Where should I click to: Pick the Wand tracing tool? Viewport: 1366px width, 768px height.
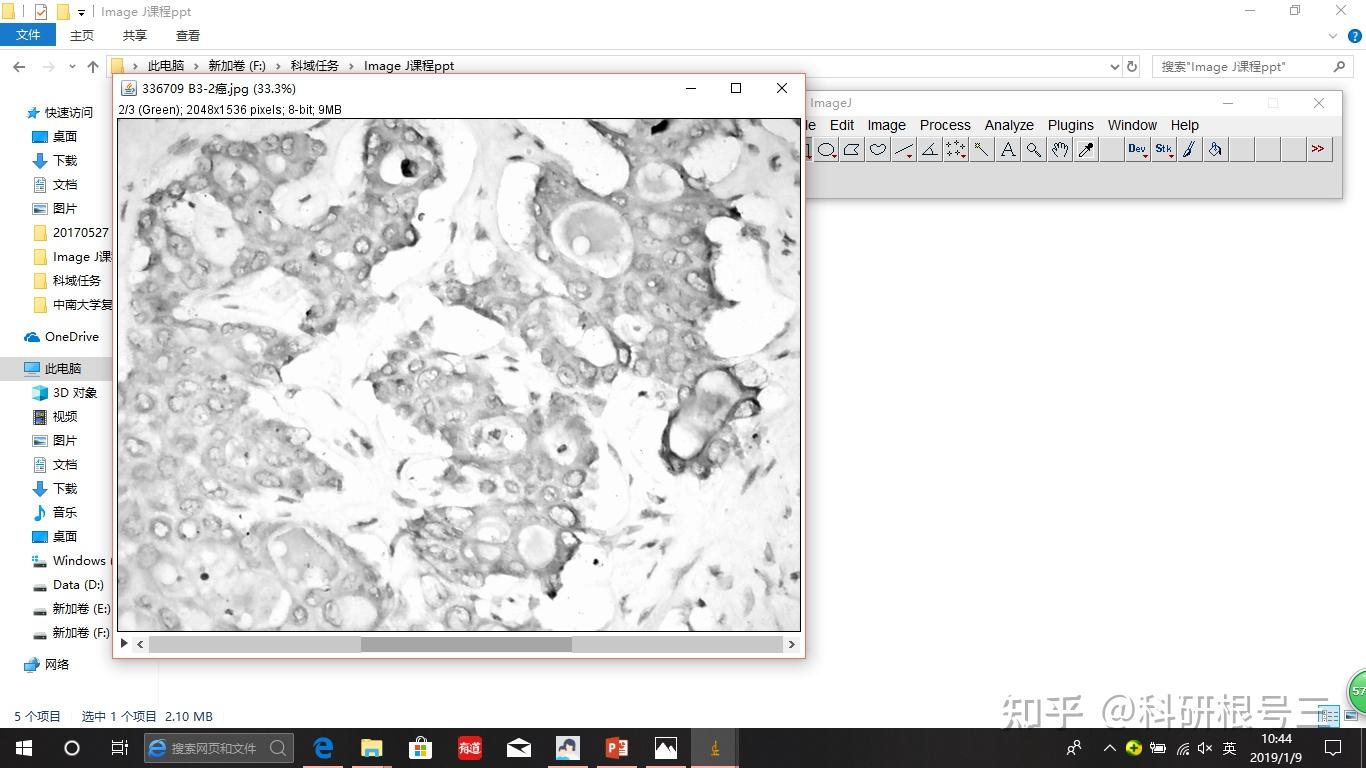coord(982,150)
